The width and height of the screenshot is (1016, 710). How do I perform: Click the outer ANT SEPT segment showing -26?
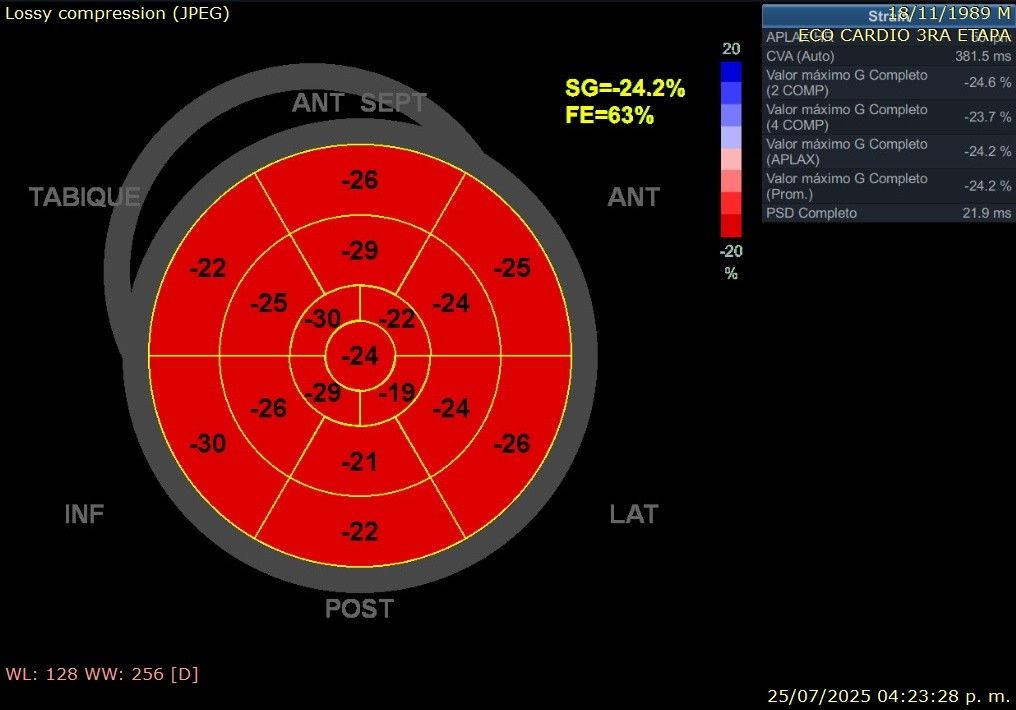pos(359,181)
